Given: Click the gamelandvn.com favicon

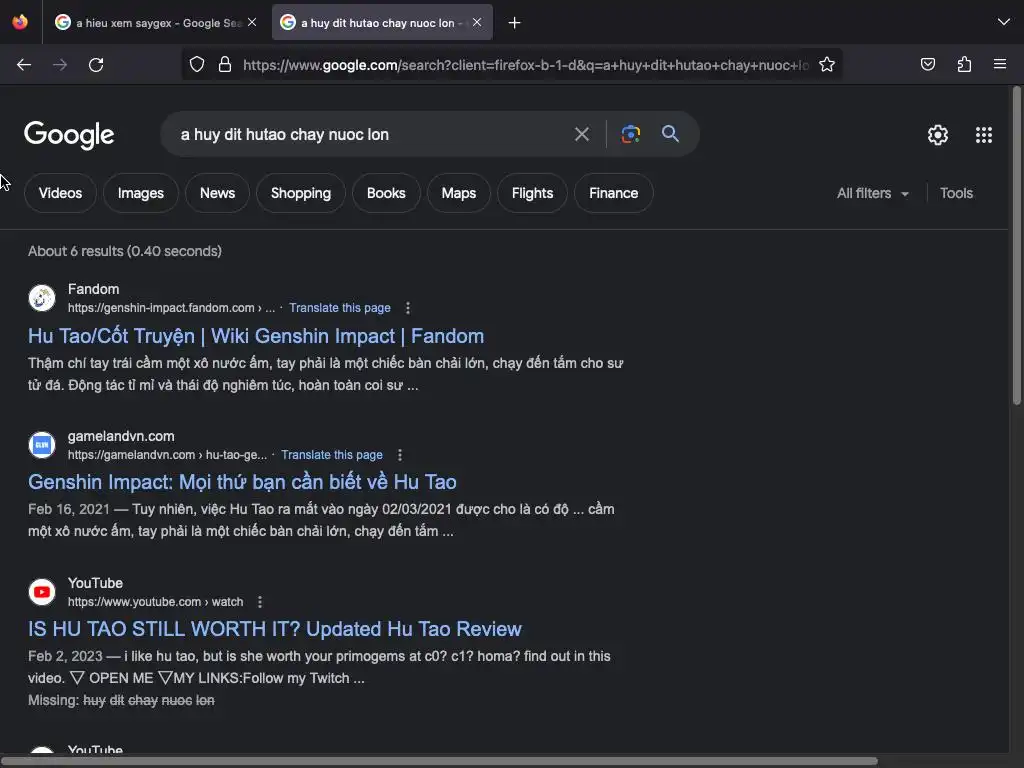Looking at the screenshot, I should 42,445.
